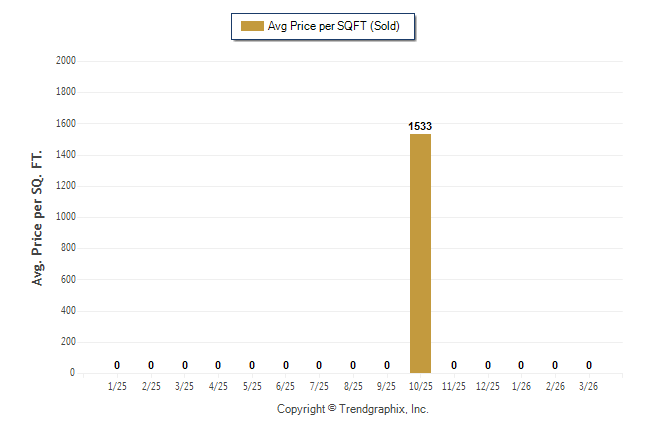Select the 3/26 x-axis label
The width and height of the screenshot is (646, 434).
[x=589, y=386]
